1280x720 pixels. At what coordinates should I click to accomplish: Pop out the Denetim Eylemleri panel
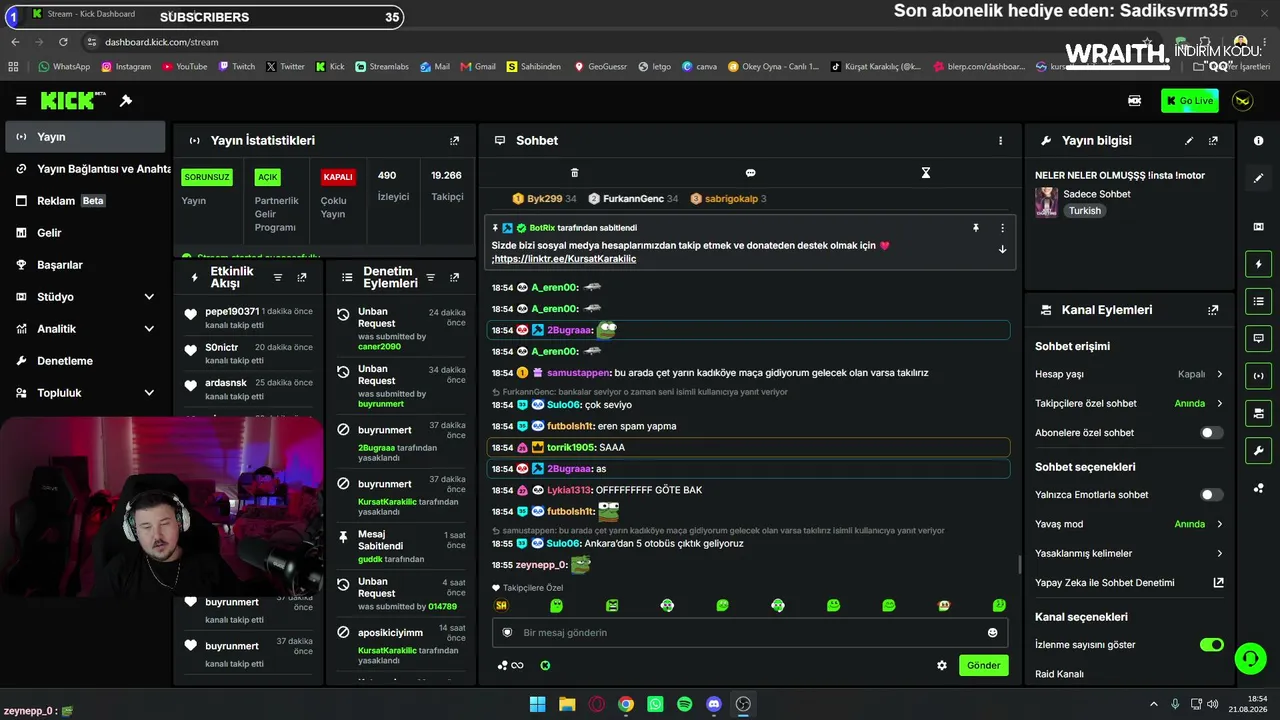(455, 278)
